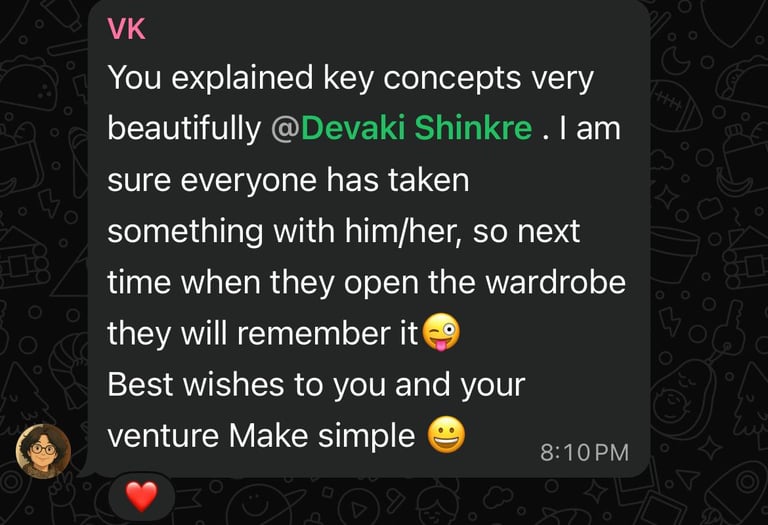Image resolution: width=768 pixels, height=525 pixels.
Task: Open the @Devaki Shinkre mention
Action: click(x=402, y=128)
